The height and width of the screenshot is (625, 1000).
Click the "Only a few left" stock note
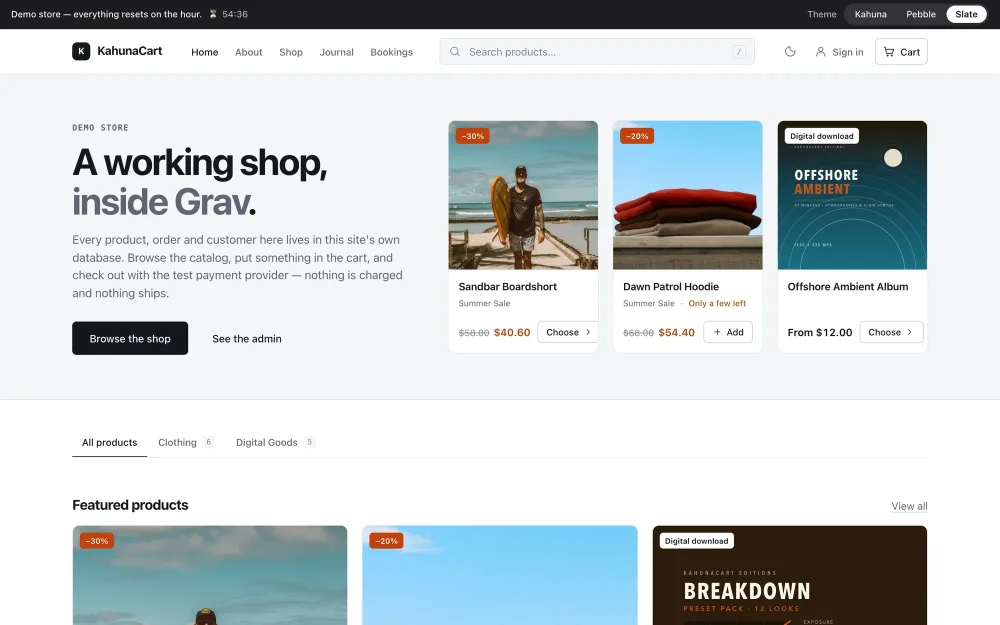coord(717,304)
